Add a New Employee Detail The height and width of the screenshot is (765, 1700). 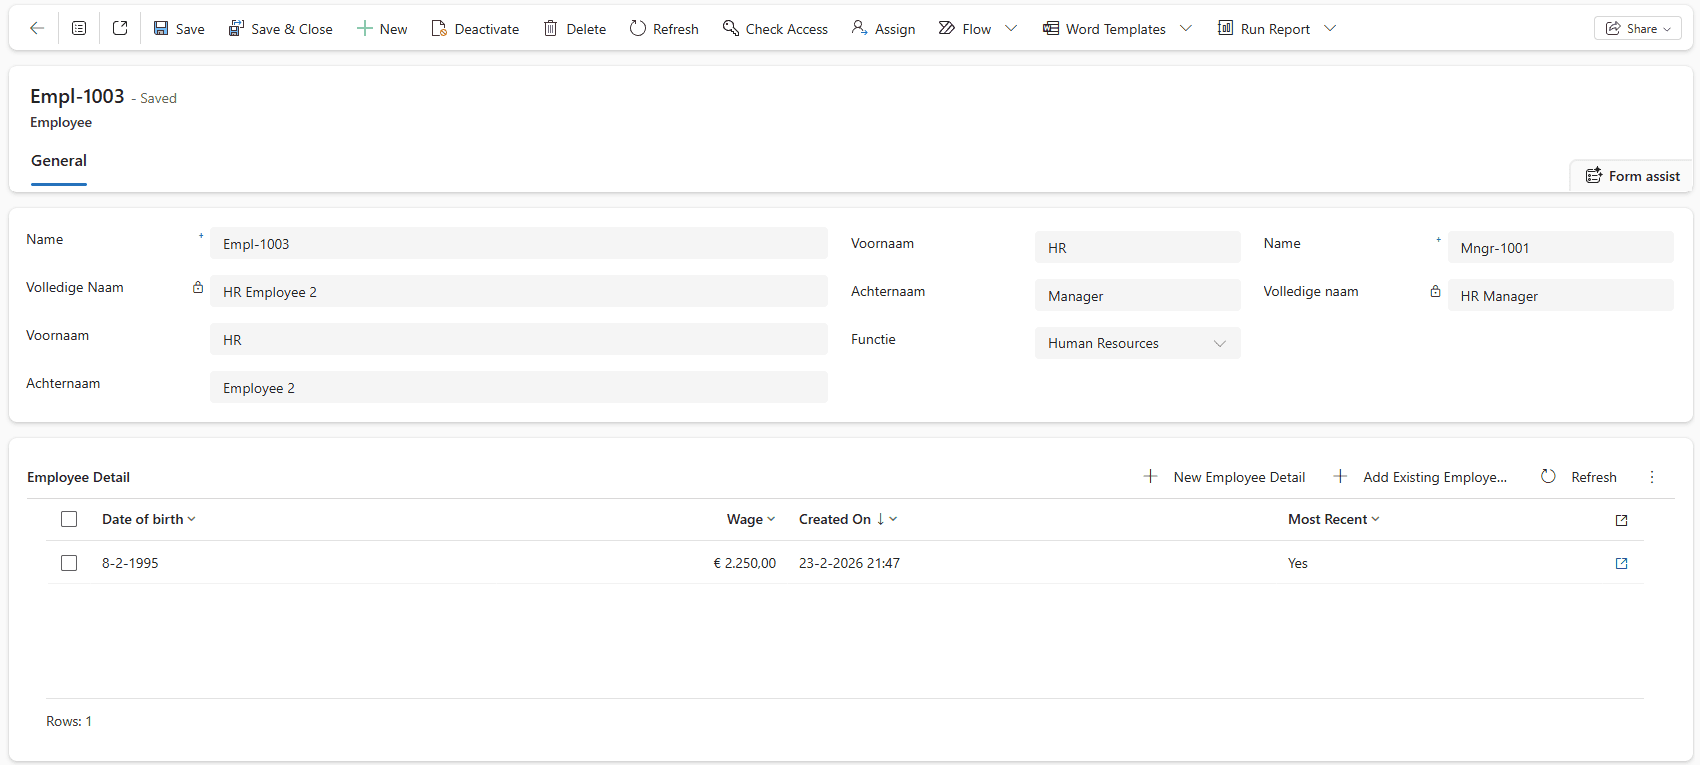(x=1224, y=477)
